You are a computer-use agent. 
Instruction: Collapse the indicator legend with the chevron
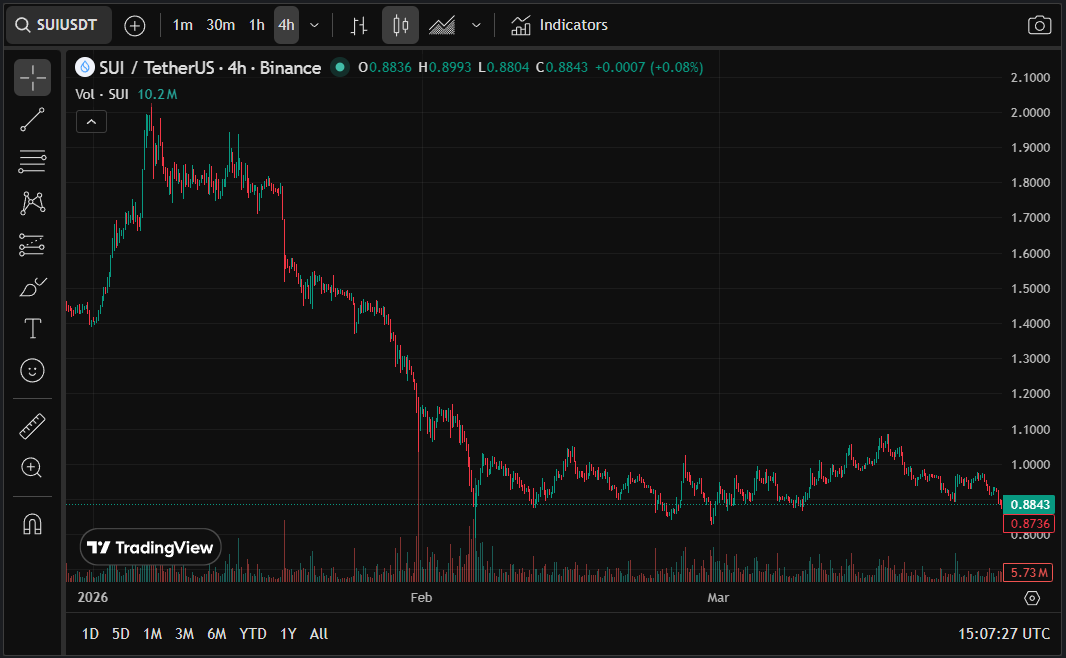click(91, 122)
